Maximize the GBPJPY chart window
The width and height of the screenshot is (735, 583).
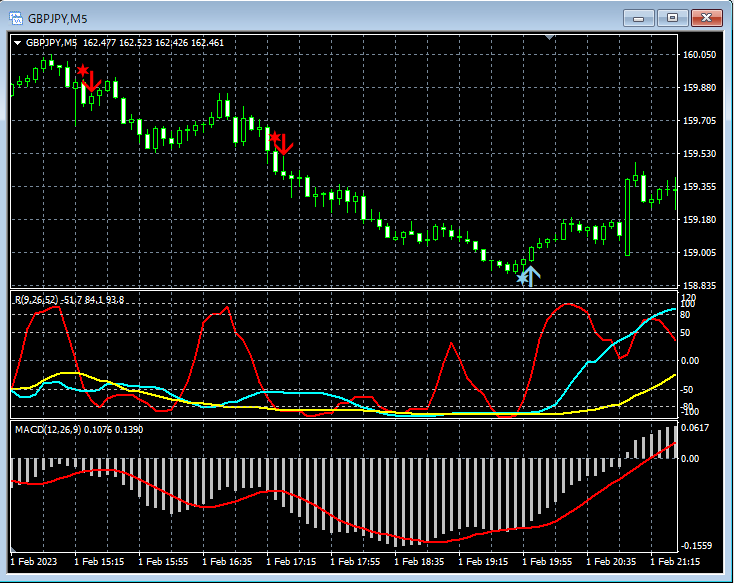[672, 18]
